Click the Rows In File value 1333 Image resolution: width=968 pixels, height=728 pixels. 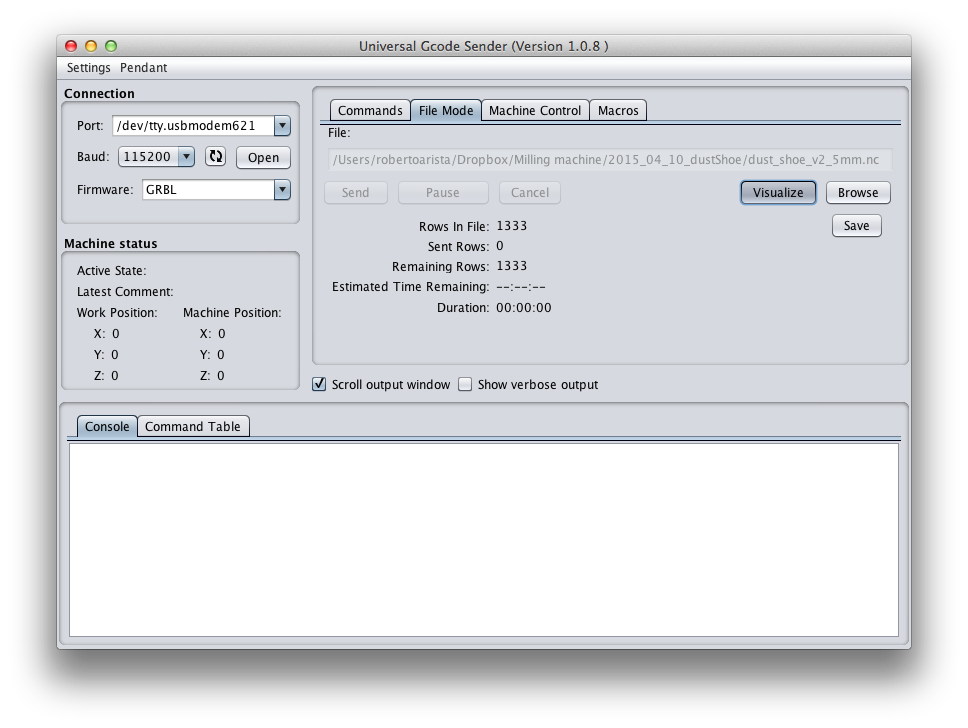[512, 226]
